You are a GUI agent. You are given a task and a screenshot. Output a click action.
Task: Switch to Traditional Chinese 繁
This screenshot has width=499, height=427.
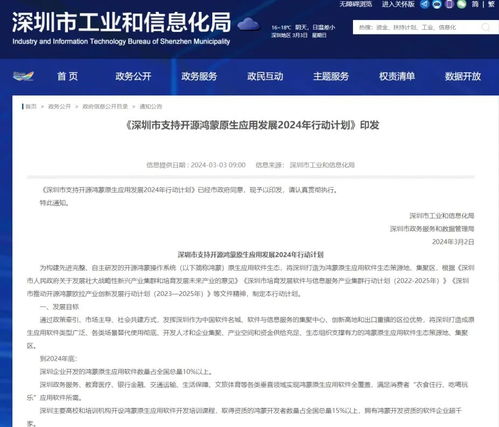click(x=491, y=4)
